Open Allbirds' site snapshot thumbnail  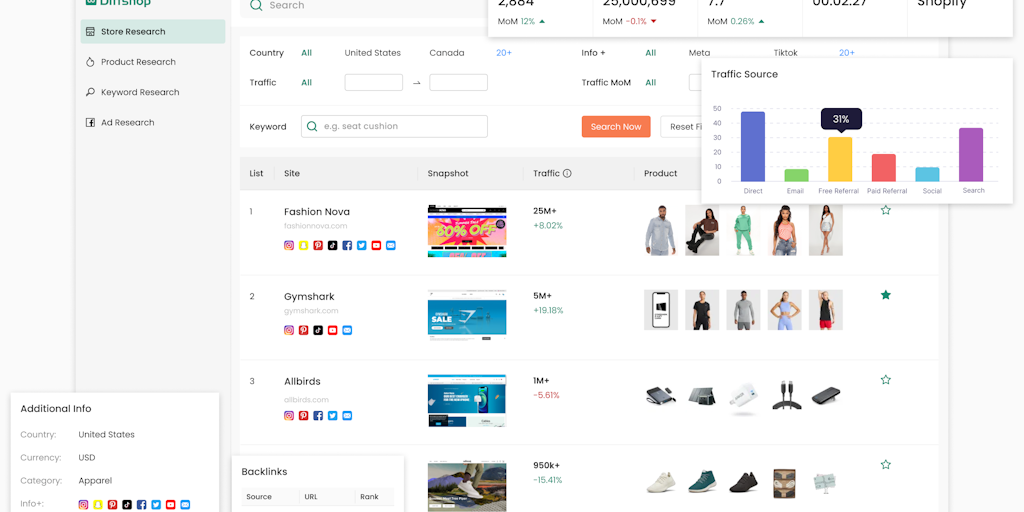[x=467, y=400]
